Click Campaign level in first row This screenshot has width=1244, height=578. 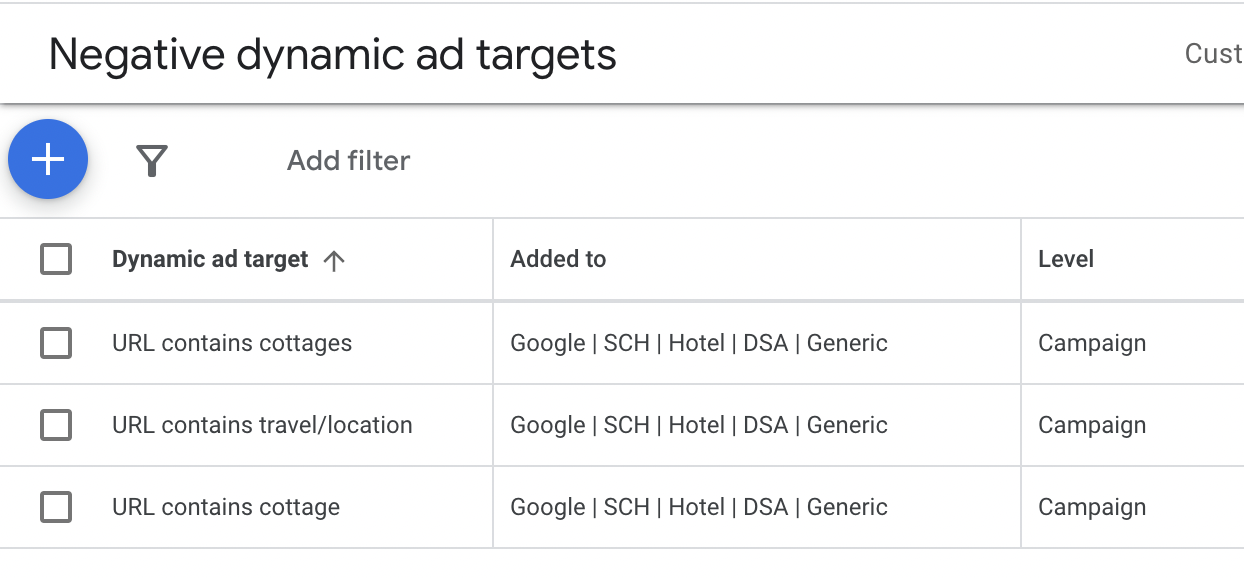(1092, 343)
